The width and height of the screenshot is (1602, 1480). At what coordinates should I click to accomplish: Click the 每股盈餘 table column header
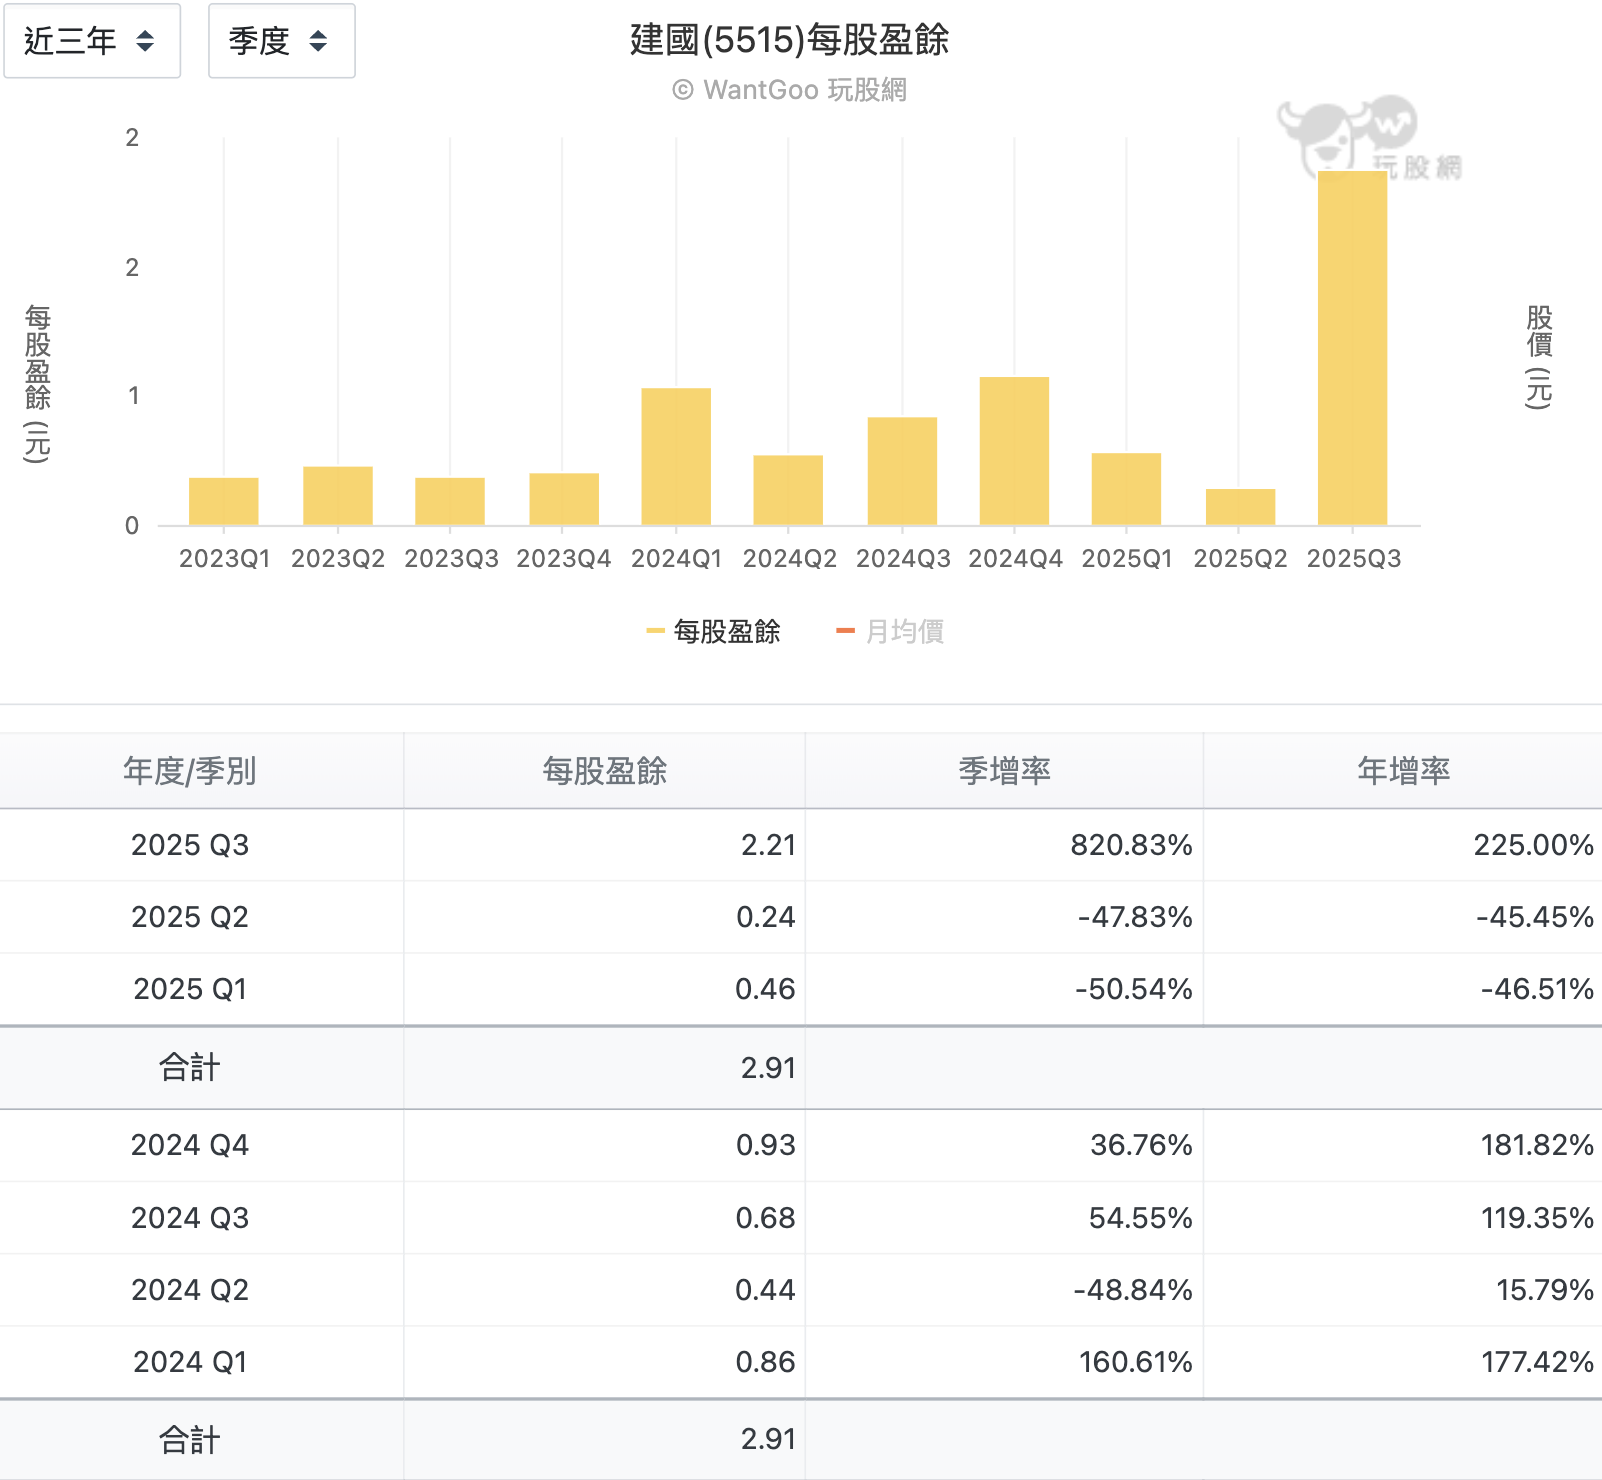[x=604, y=771]
